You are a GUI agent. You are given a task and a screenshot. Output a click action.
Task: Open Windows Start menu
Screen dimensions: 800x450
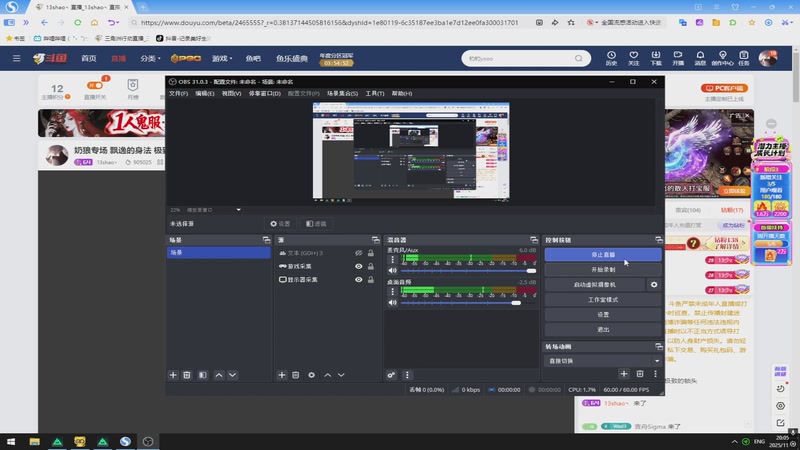[11, 442]
